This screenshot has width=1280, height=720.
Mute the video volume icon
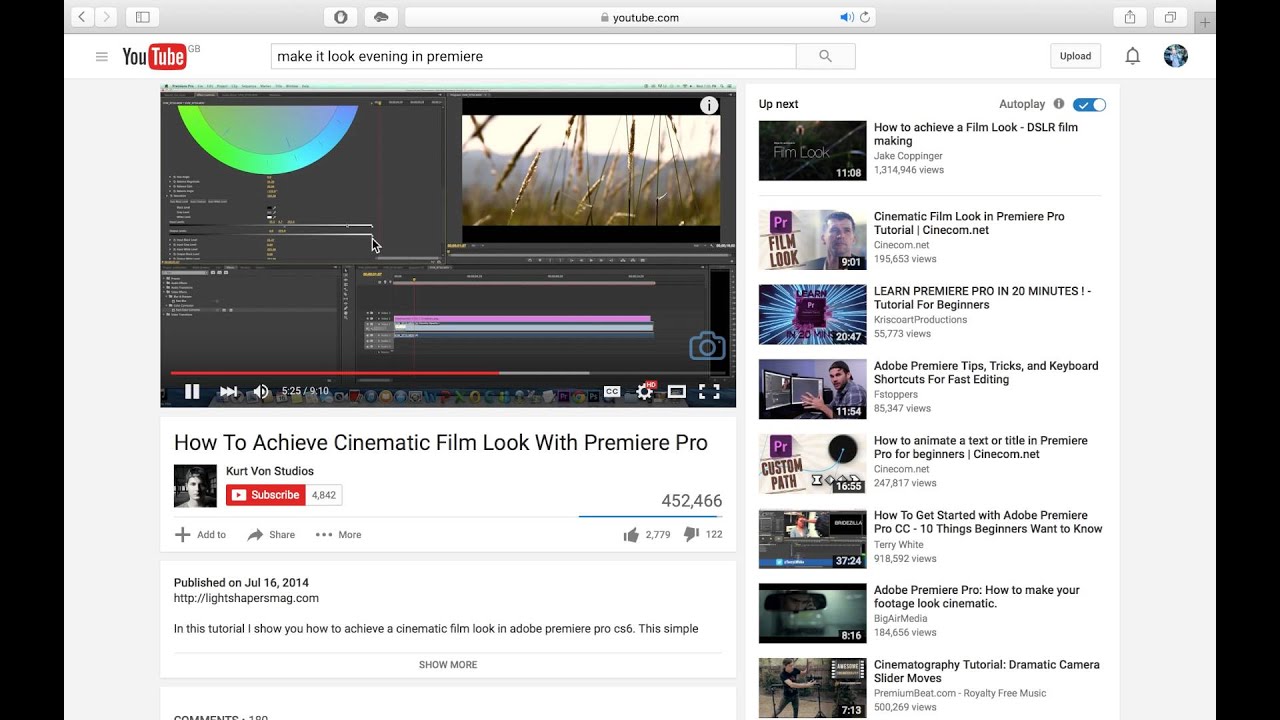click(261, 392)
